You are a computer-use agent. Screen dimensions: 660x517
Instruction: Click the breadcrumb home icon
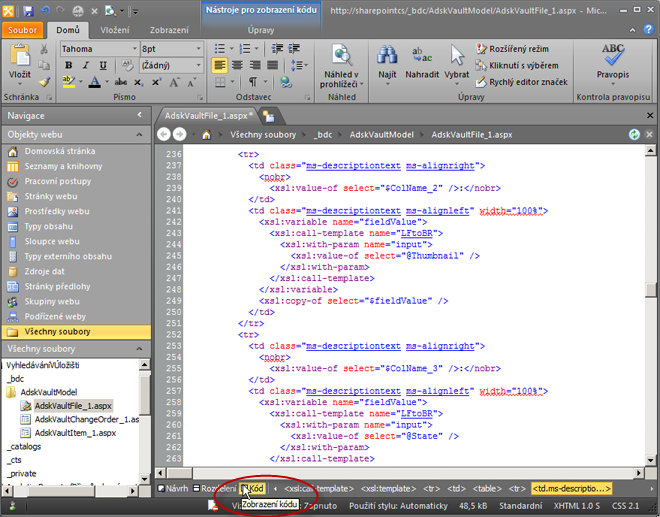206,135
